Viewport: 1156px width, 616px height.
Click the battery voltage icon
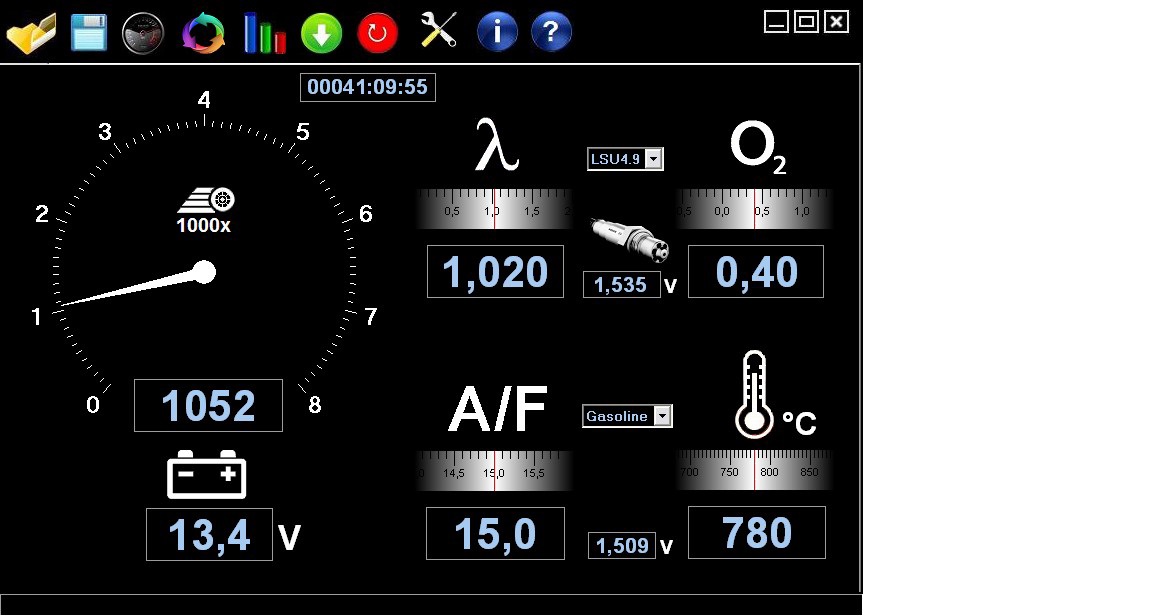pos(206,474)
